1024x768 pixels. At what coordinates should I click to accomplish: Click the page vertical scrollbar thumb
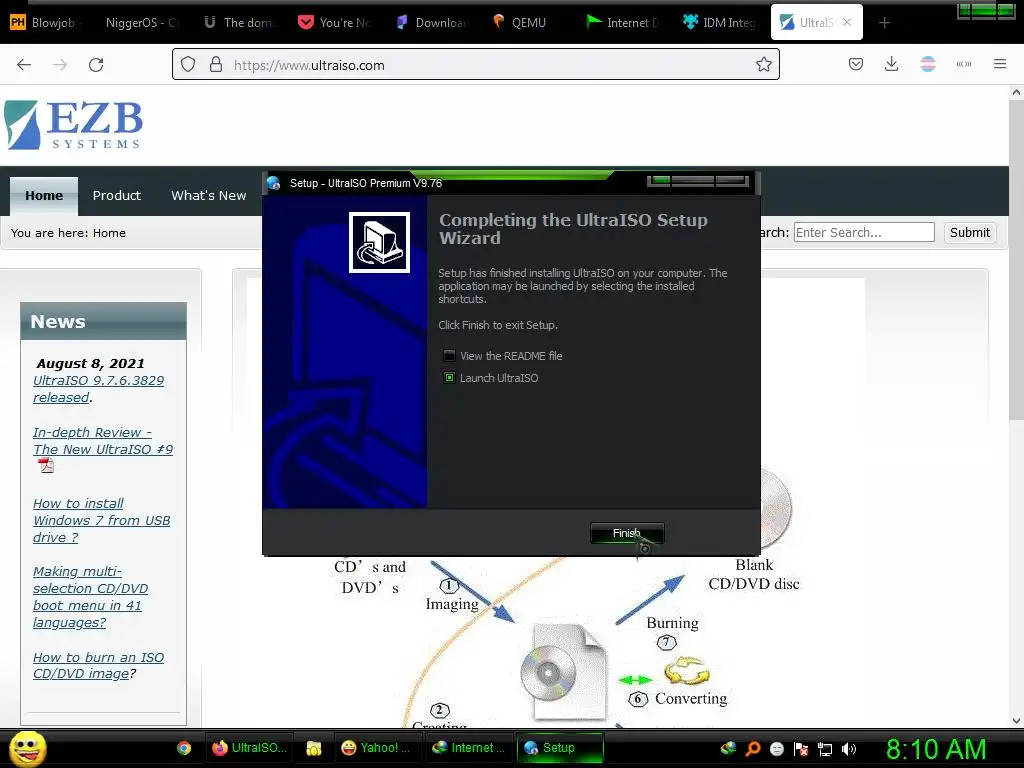click(1016, 261)
